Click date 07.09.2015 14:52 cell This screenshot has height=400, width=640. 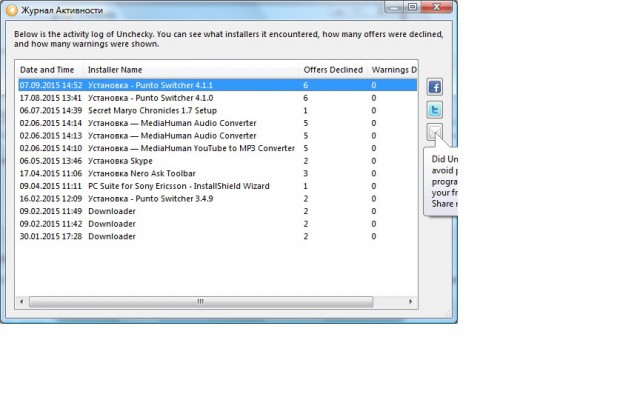[51, 85]
